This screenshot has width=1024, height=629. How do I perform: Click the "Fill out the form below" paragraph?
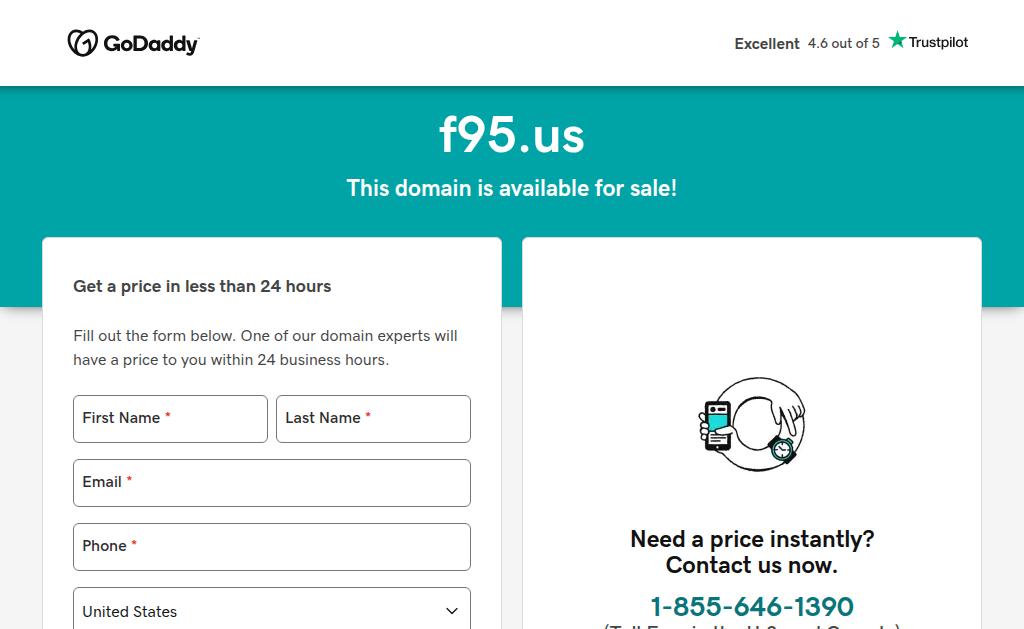click(x=265, y=348)
